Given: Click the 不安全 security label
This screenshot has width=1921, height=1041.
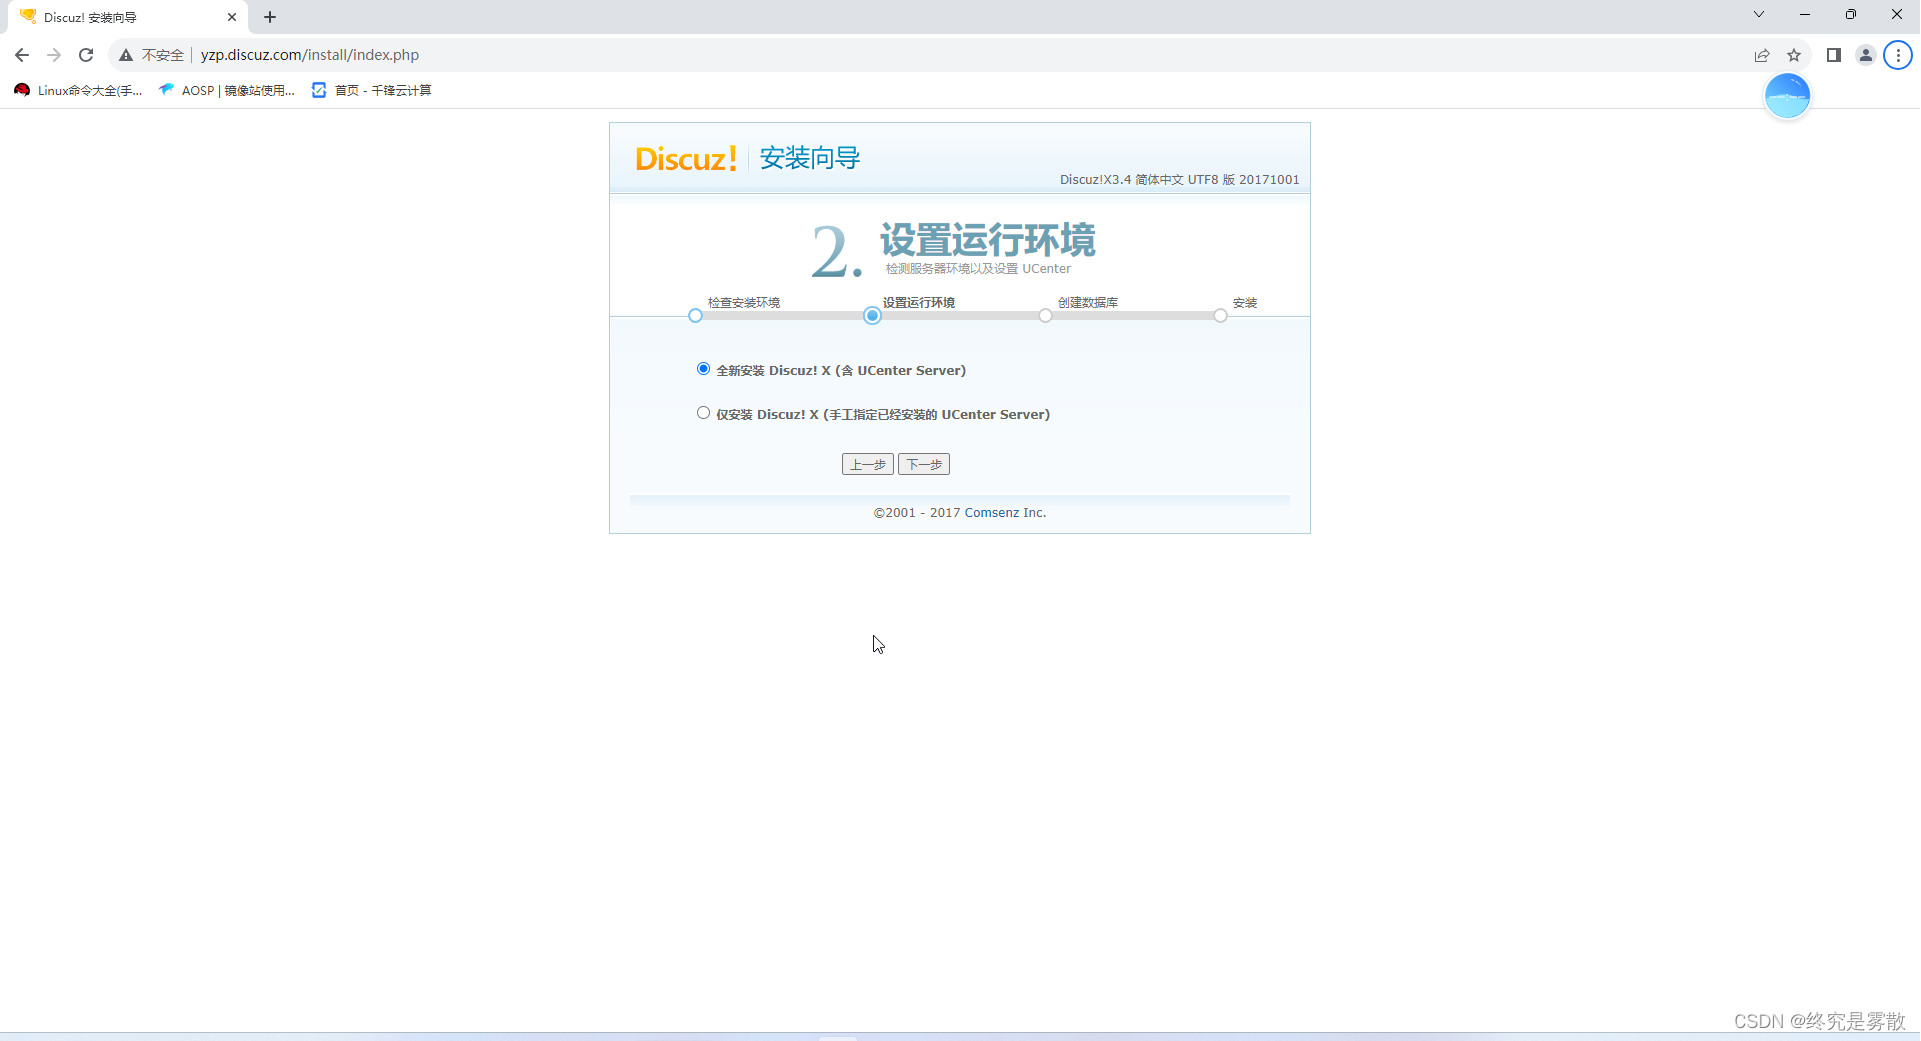Looking at the screenshot, I should click(x=163, y=55).
